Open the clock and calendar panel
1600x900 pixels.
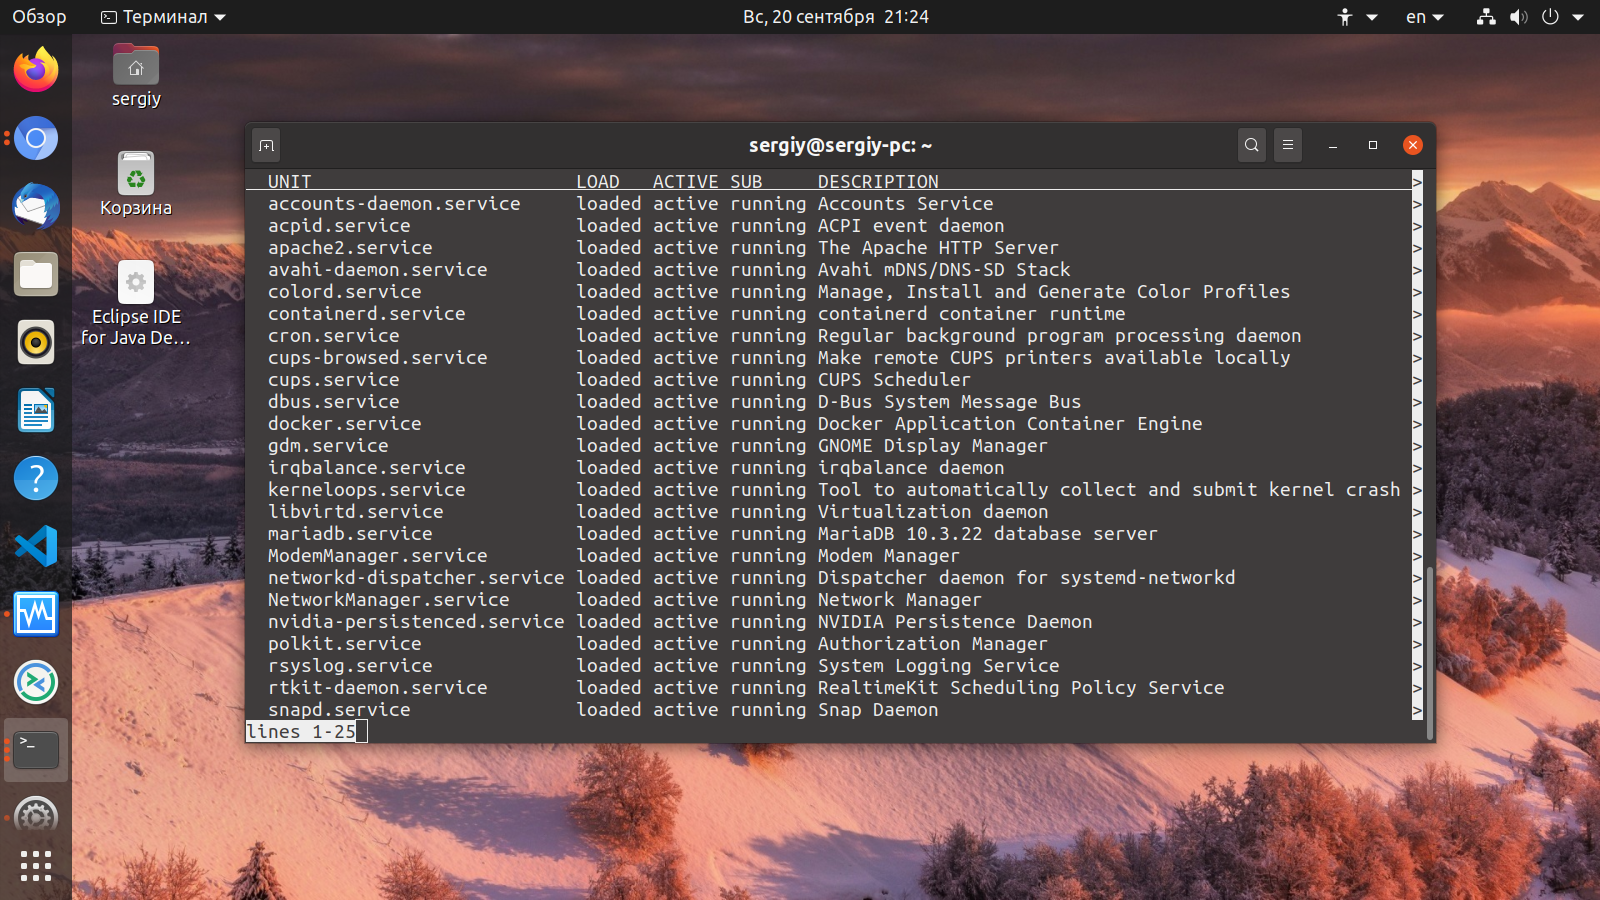[x=836, y=17]
